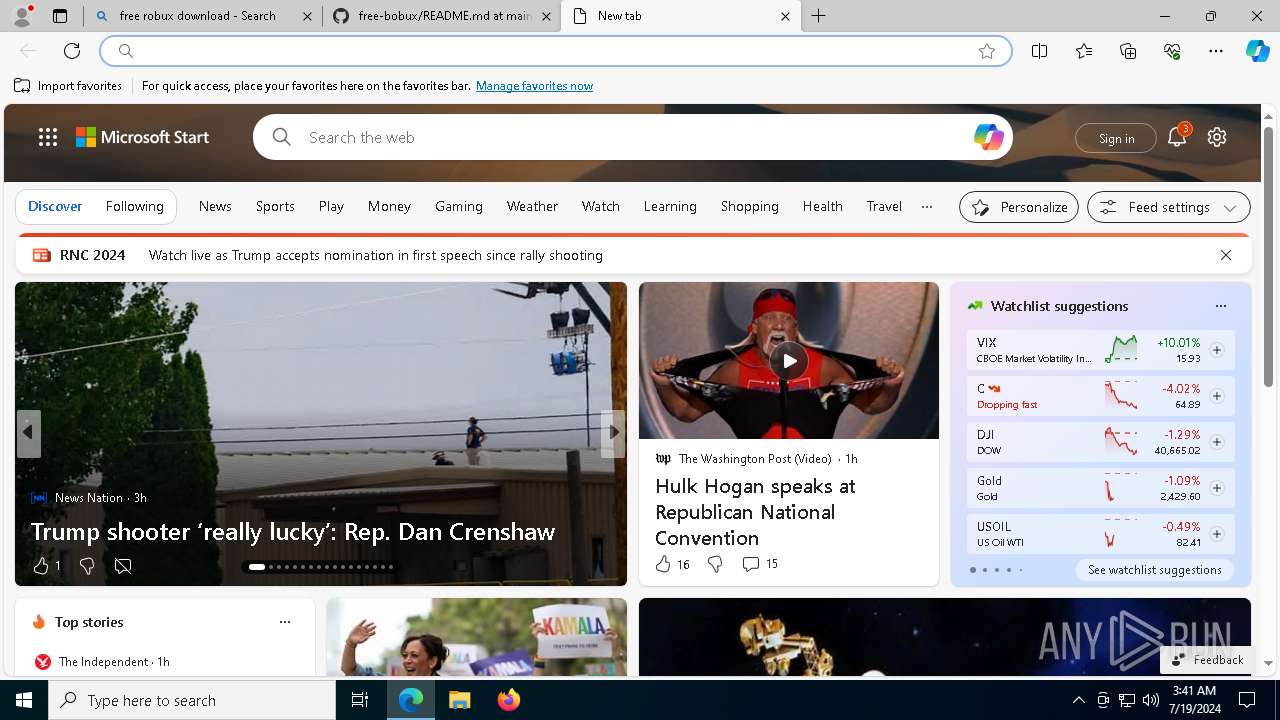Click the page vertical scrollbar
The width and height of the screenshot is (1280, 720).
click(x=1268, y=256)
